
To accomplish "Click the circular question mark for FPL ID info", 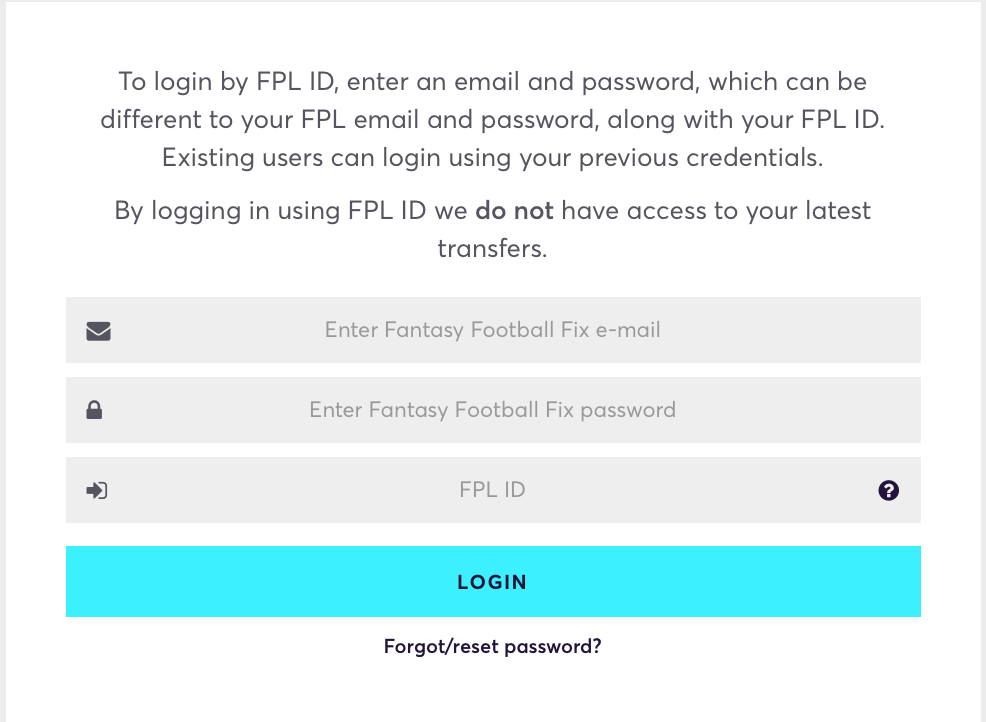I will point(888,490).
